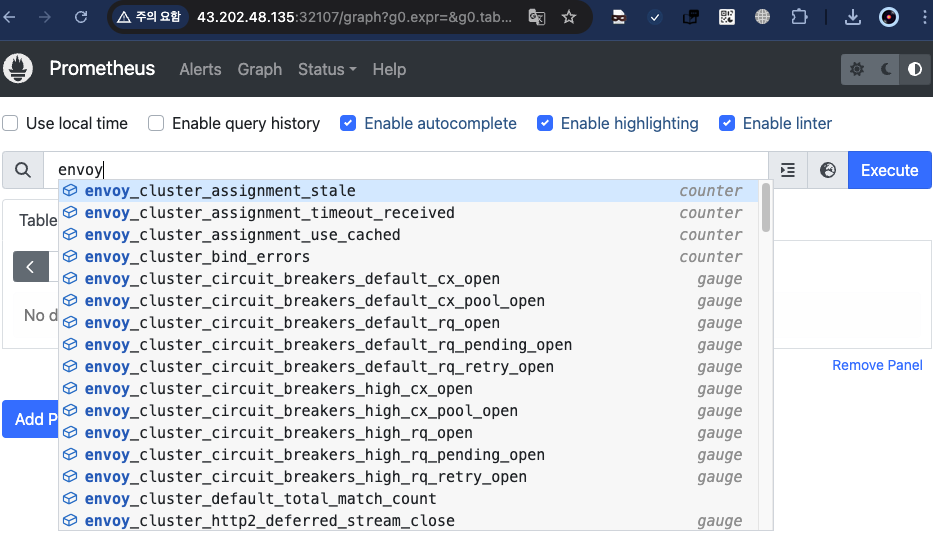Image resolution: width=933 pixels, height=542 pixels.
Task: Select envoy_cluster_assignment_timeout_received suggestion
Action: tap(408, 212)
